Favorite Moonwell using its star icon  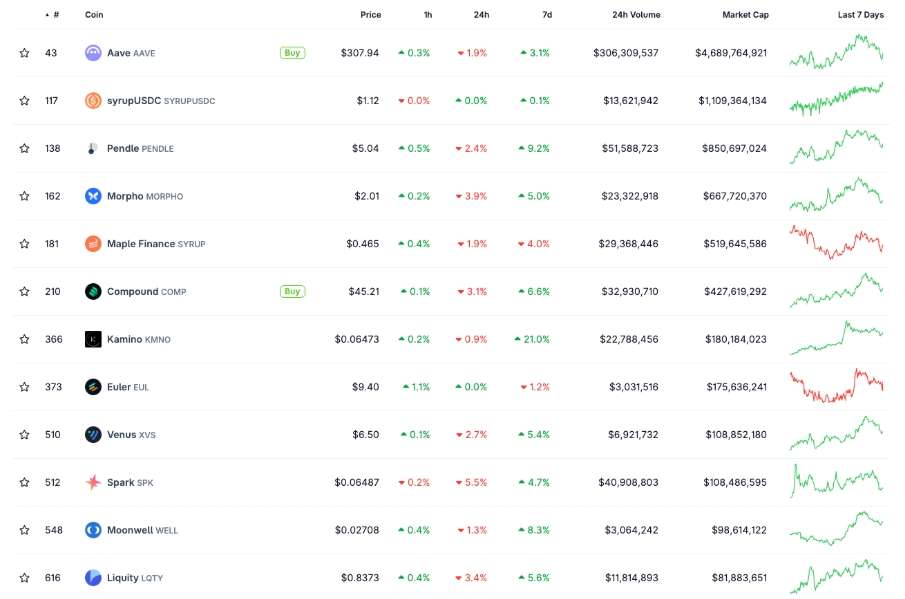(x=24, y=529)
